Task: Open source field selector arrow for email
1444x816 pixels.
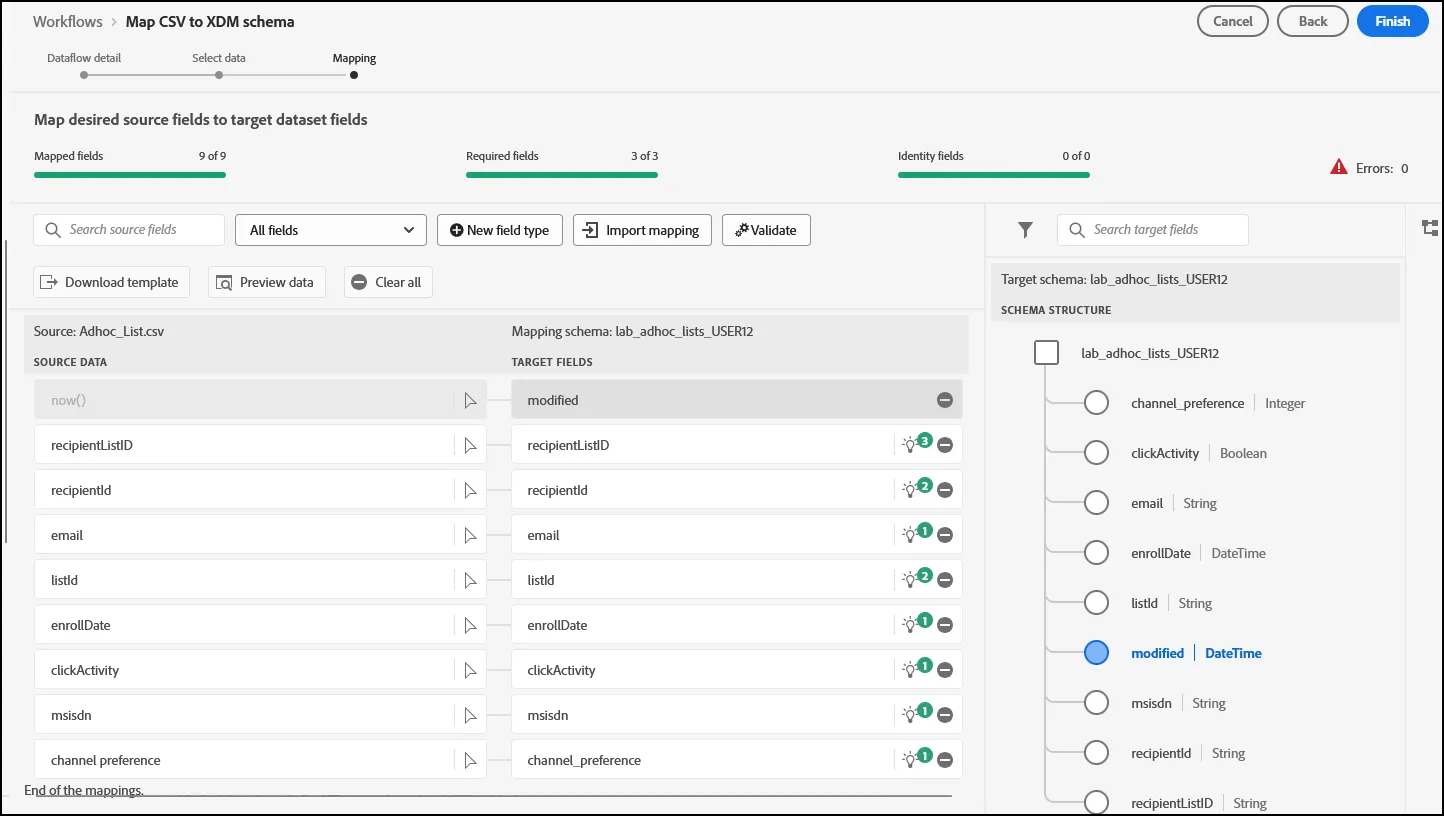Action: [471, 535]
